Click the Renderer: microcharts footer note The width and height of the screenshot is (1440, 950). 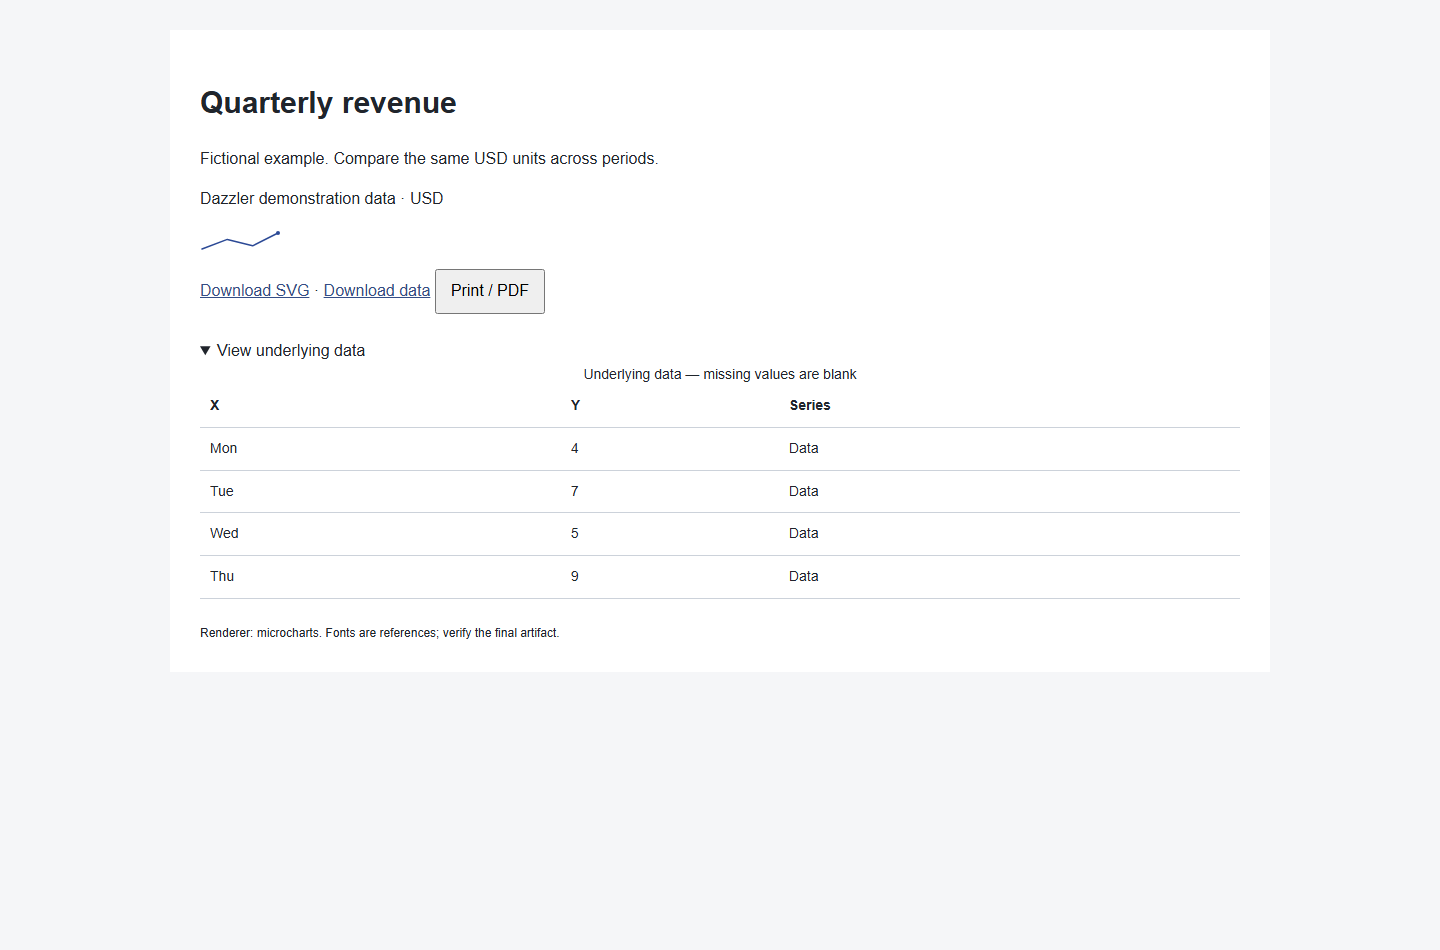coord(380,633)
